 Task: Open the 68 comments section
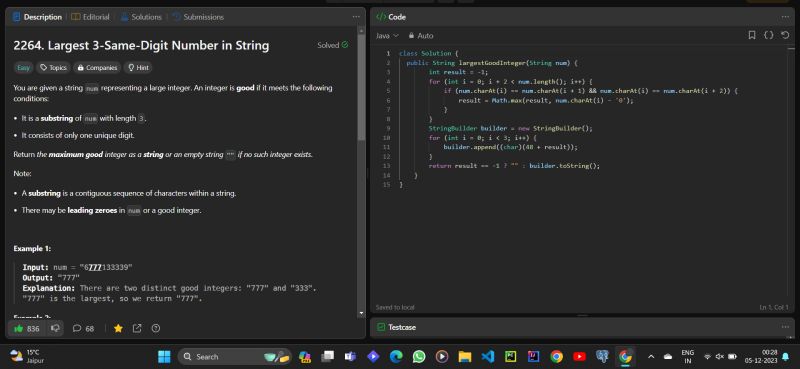click(x=84, y=329)
